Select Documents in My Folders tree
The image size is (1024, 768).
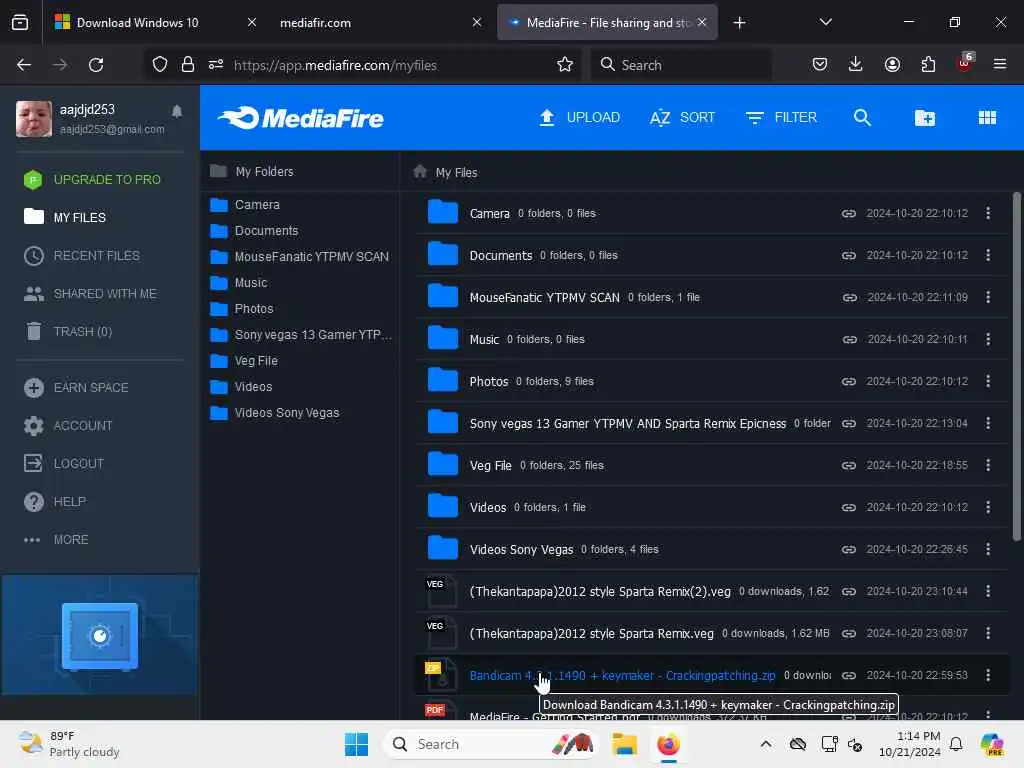click(x=254, y=231)
